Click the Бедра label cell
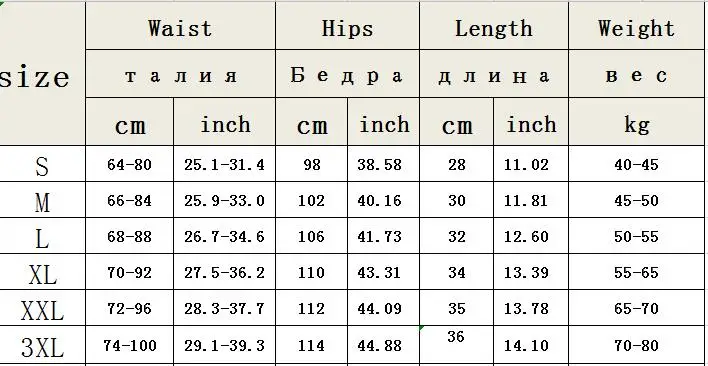The image size is (708, 366). click(347, 74)
